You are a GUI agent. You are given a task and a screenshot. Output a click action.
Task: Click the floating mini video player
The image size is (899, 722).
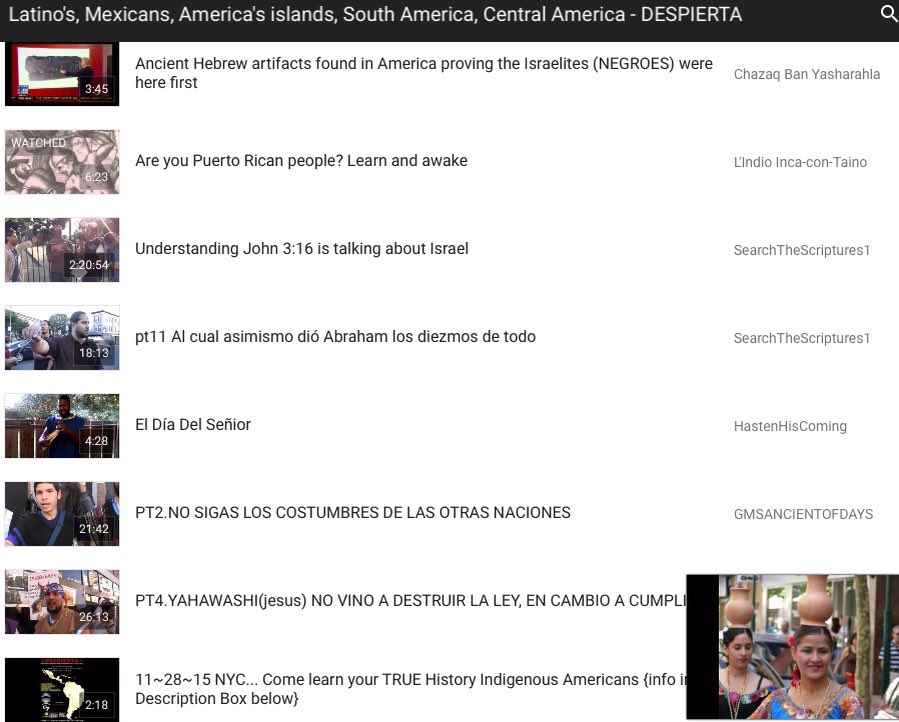click(791, 646)
